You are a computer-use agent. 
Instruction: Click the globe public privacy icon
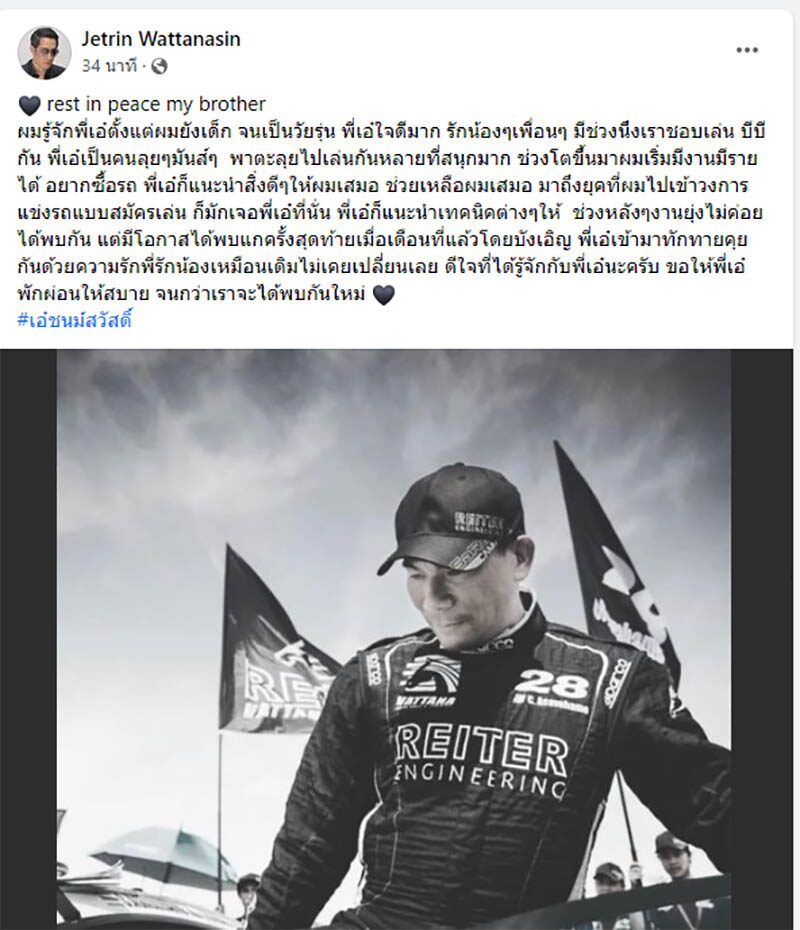(x=159, y=66)
